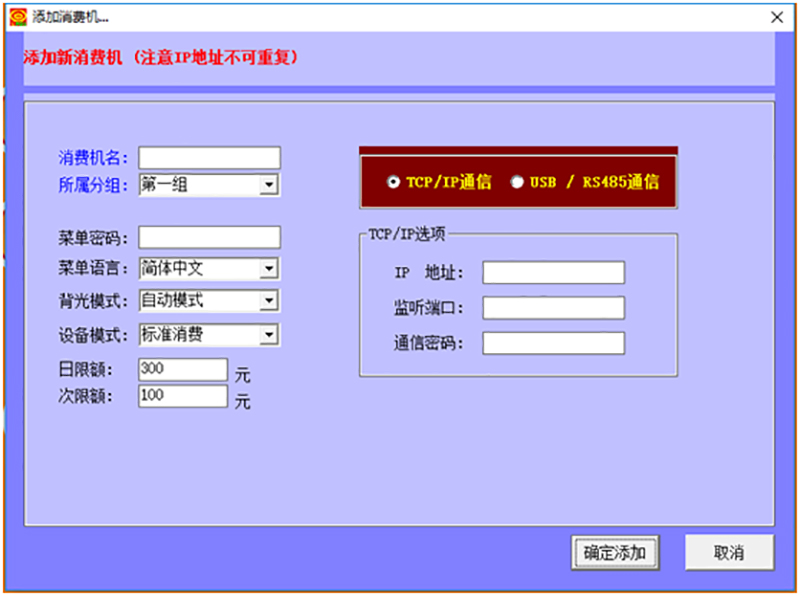Click the 消费机名 label

click(x=93, y=158)
